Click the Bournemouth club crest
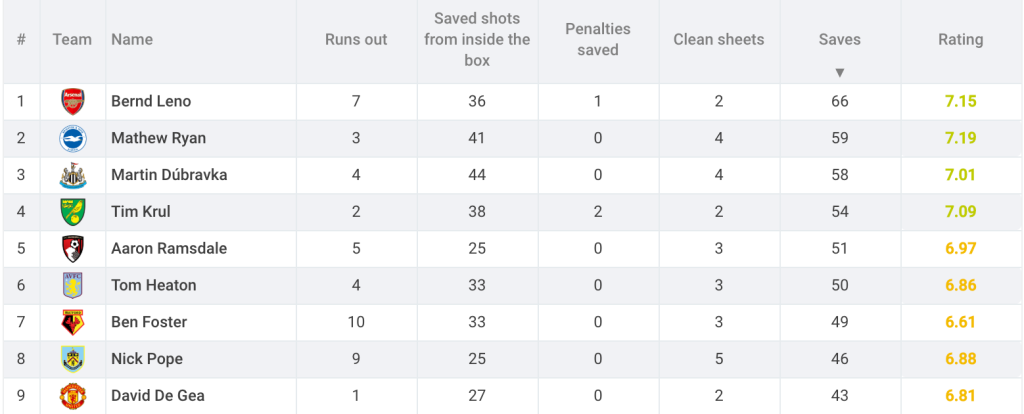The height and width of the screenshot is (414, 1024). click(x=72, y=249)
